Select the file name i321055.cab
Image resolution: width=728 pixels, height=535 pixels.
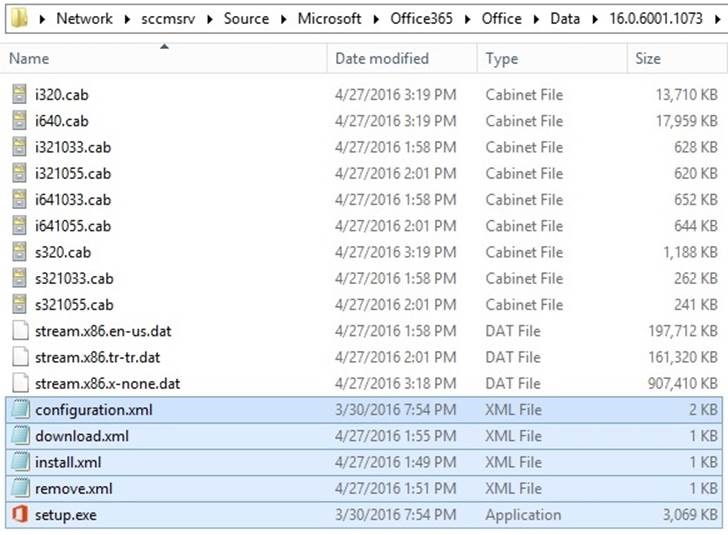coord(73,174)
